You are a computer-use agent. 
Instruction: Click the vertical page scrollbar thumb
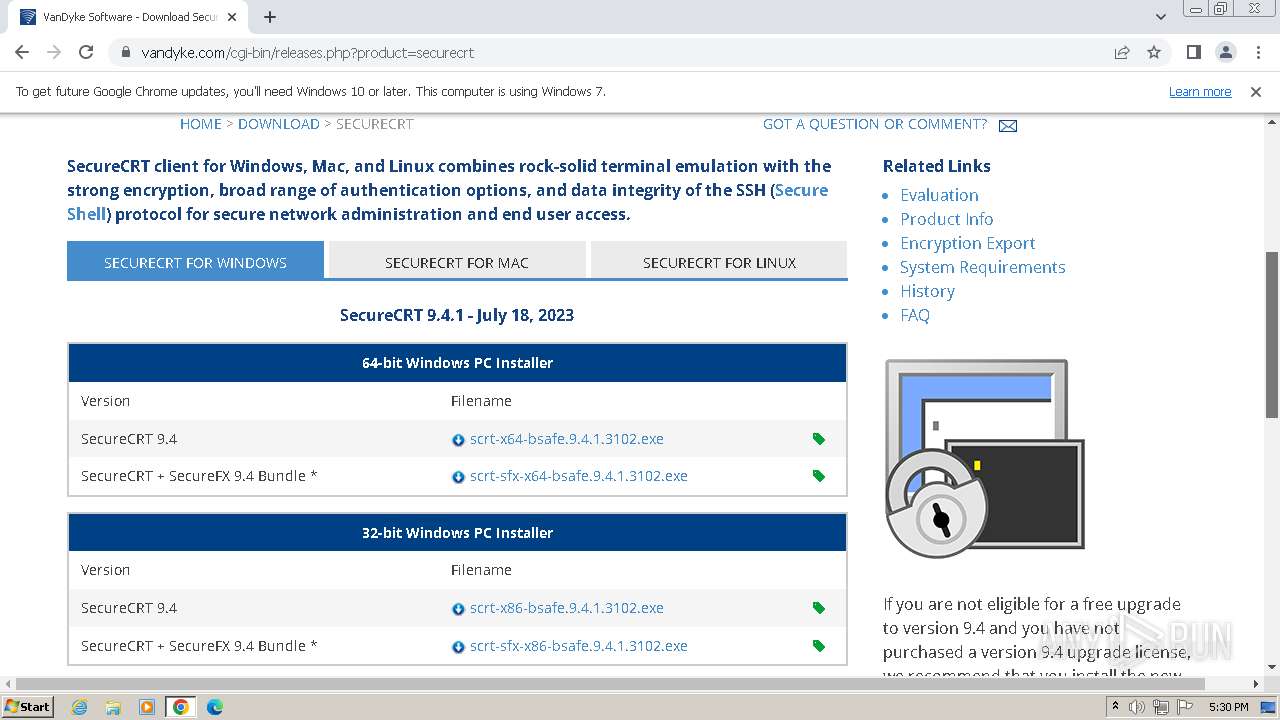pos(1272,335)
